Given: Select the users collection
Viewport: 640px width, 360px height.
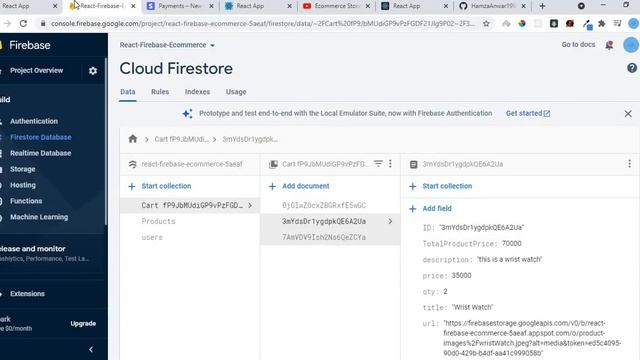Looking at the screenshot, I should (152, 237).
